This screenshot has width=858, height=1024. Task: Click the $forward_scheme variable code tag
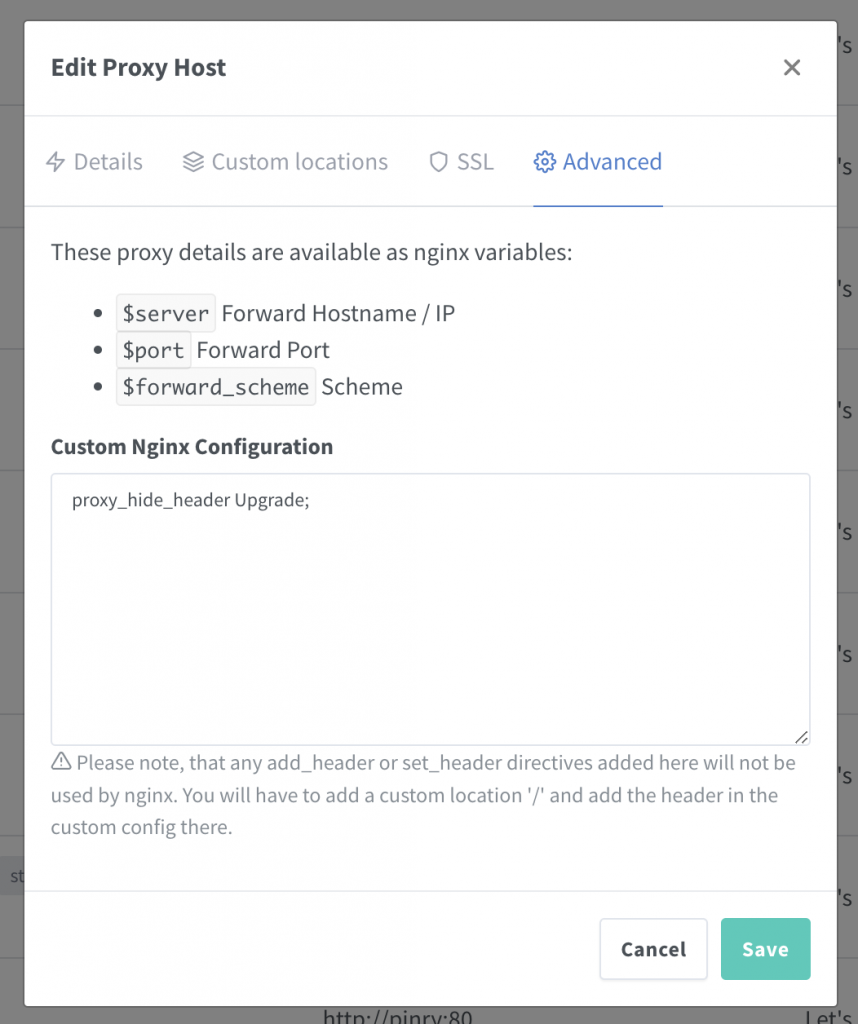(x=216, y=387)
